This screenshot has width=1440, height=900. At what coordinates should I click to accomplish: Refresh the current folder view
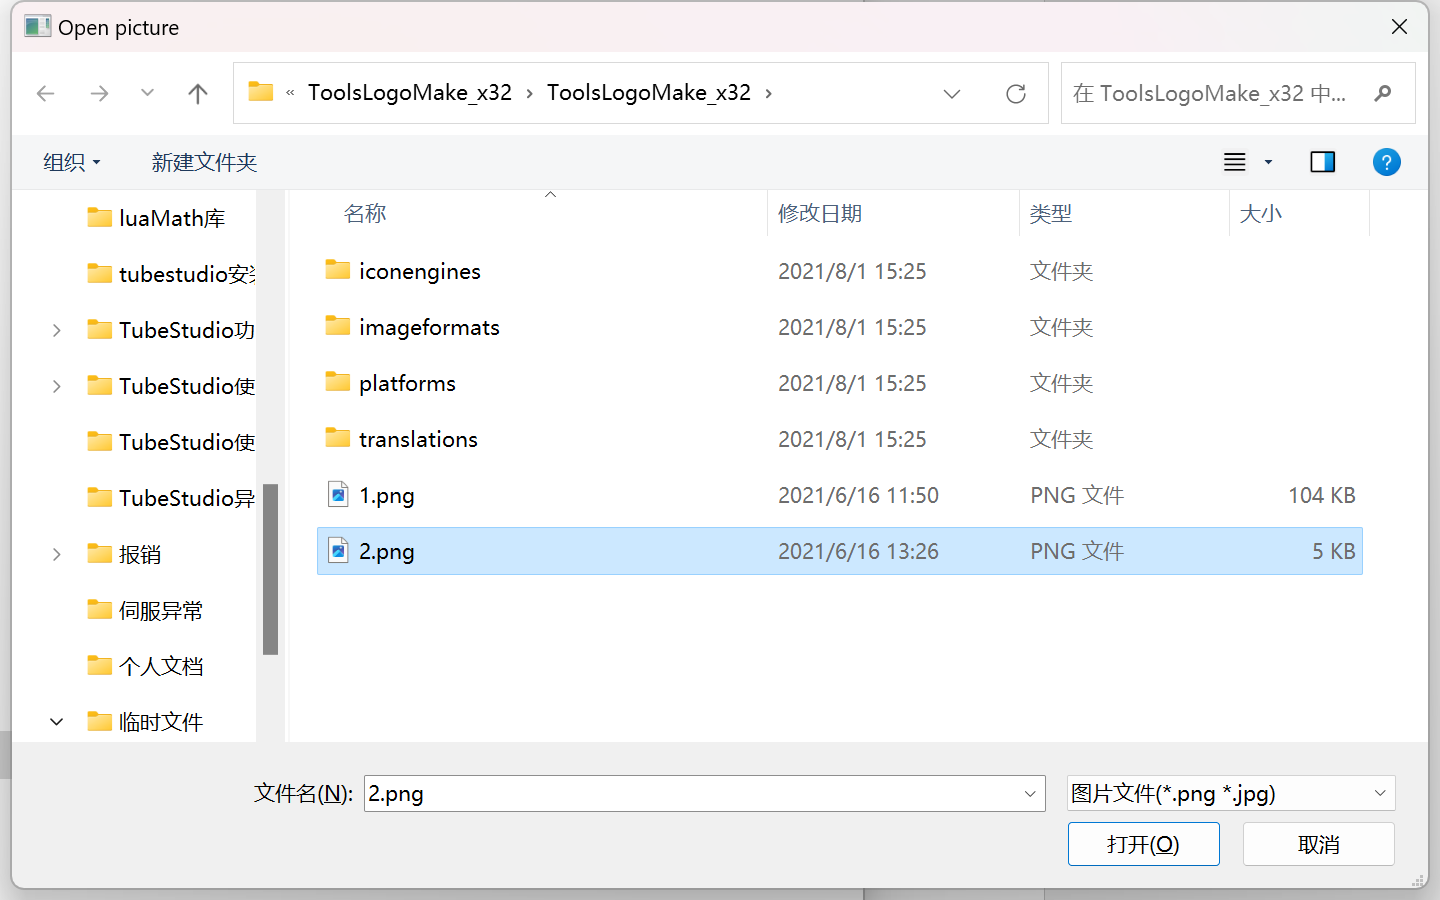[1016, 94]
